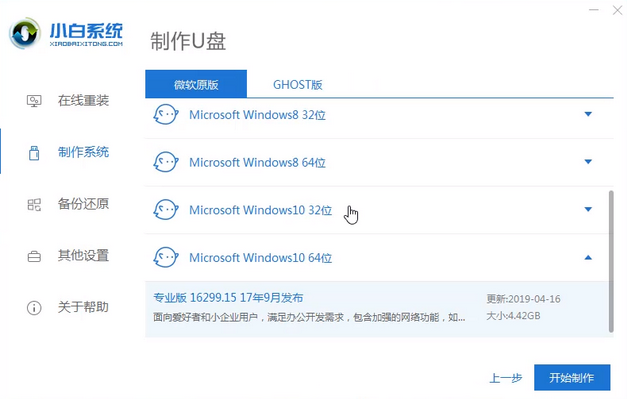Close the 小白系统 window

(x=617, y=10)
